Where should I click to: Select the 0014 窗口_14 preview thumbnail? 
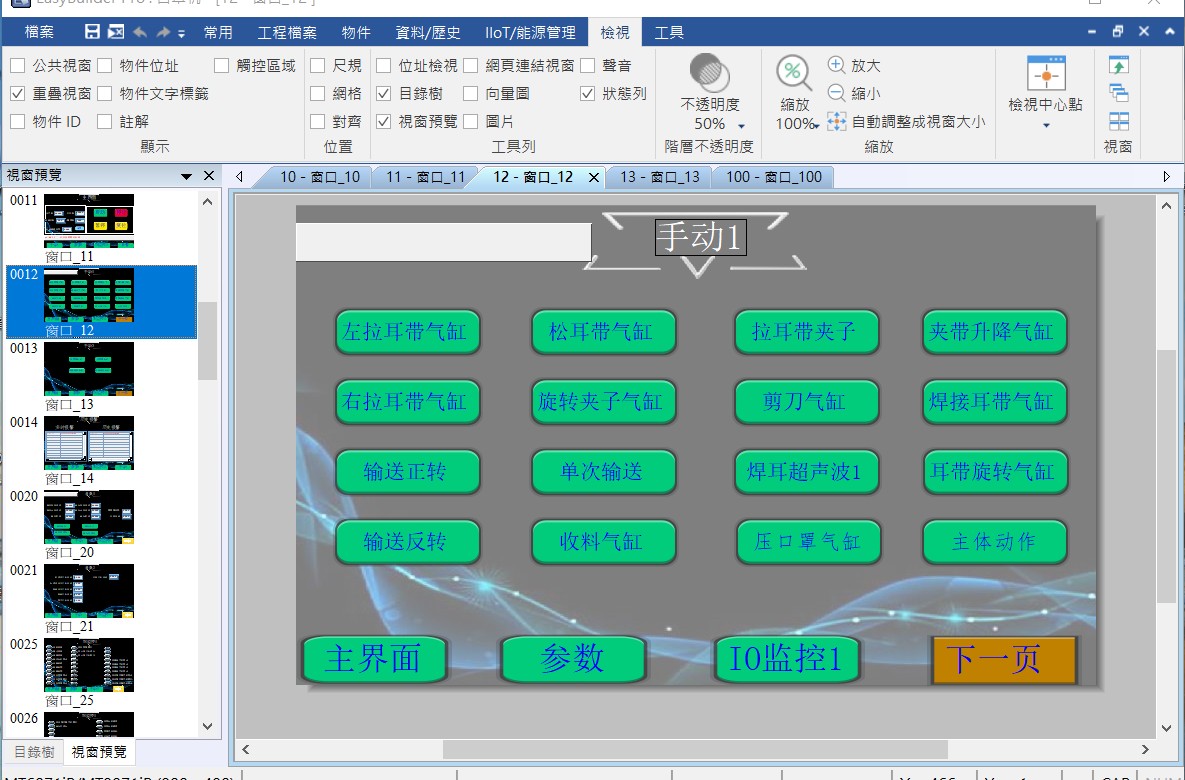coord(89,443)
